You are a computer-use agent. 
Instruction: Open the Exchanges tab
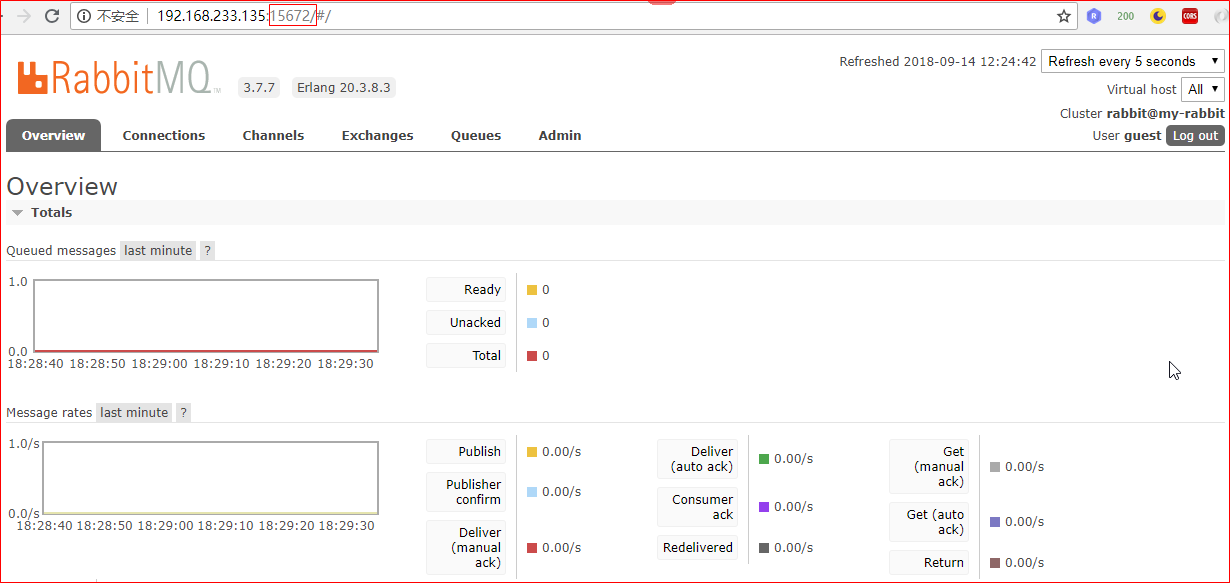377,135
